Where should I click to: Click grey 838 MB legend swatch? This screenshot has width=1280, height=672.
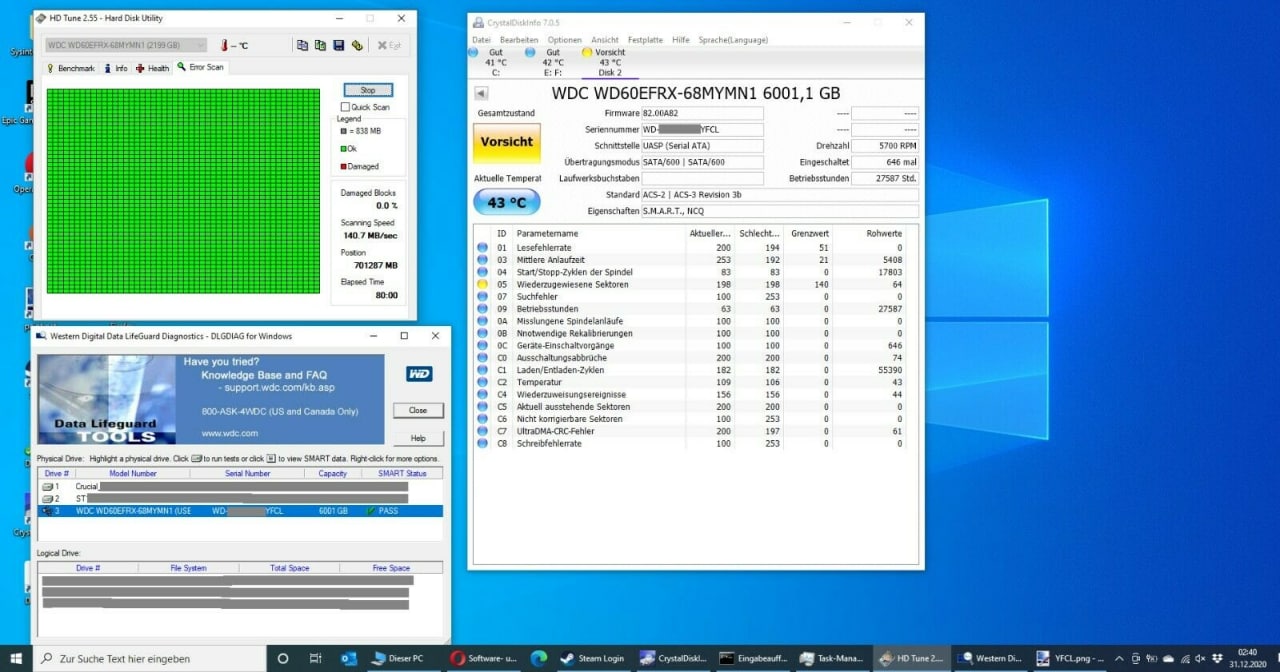pos(344,131)
